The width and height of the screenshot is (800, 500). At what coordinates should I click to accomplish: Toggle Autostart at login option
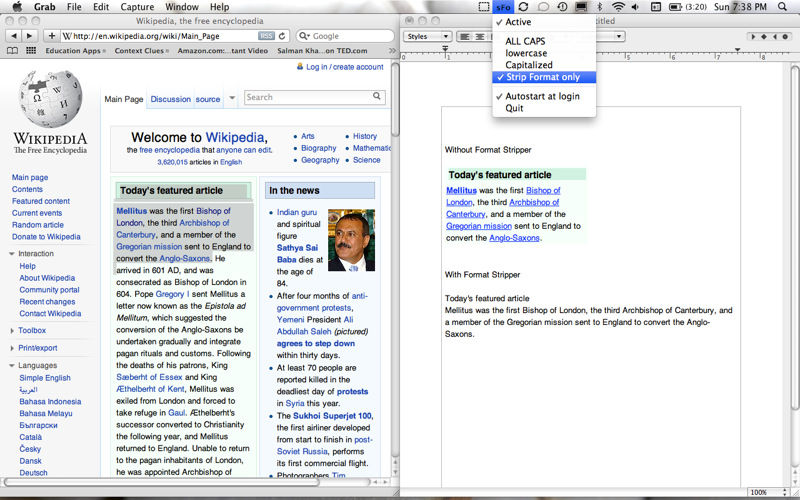pos(544,96)
